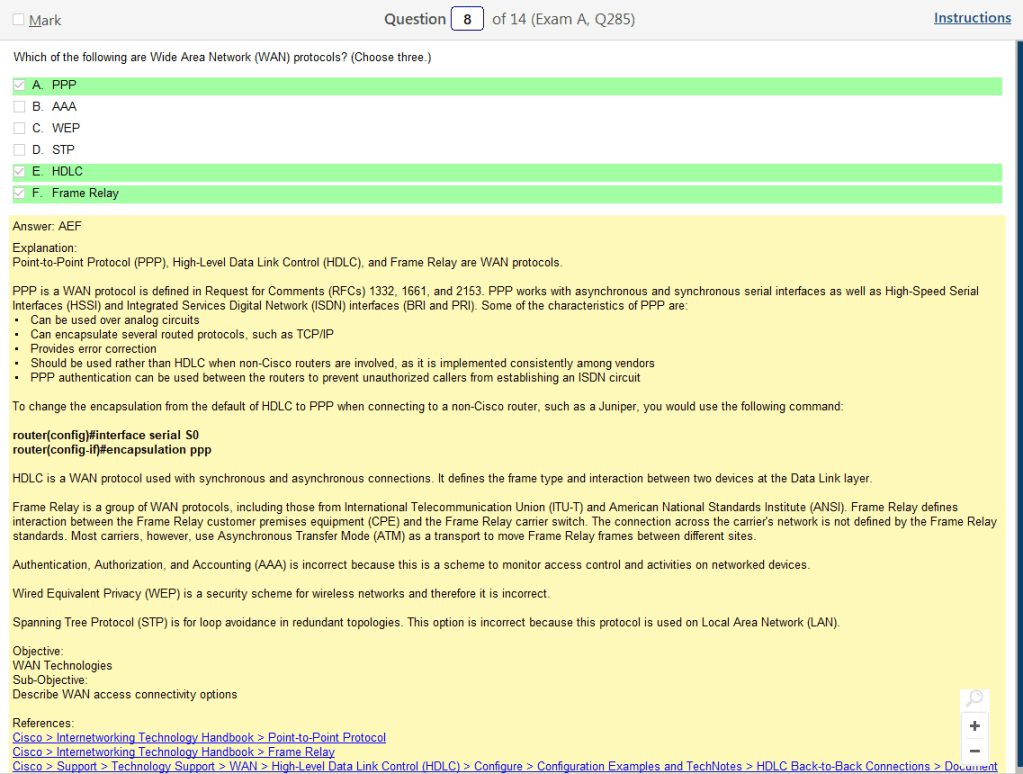Click the PPP answer option text
The image size is (1023, 774).
pos(64,86)
